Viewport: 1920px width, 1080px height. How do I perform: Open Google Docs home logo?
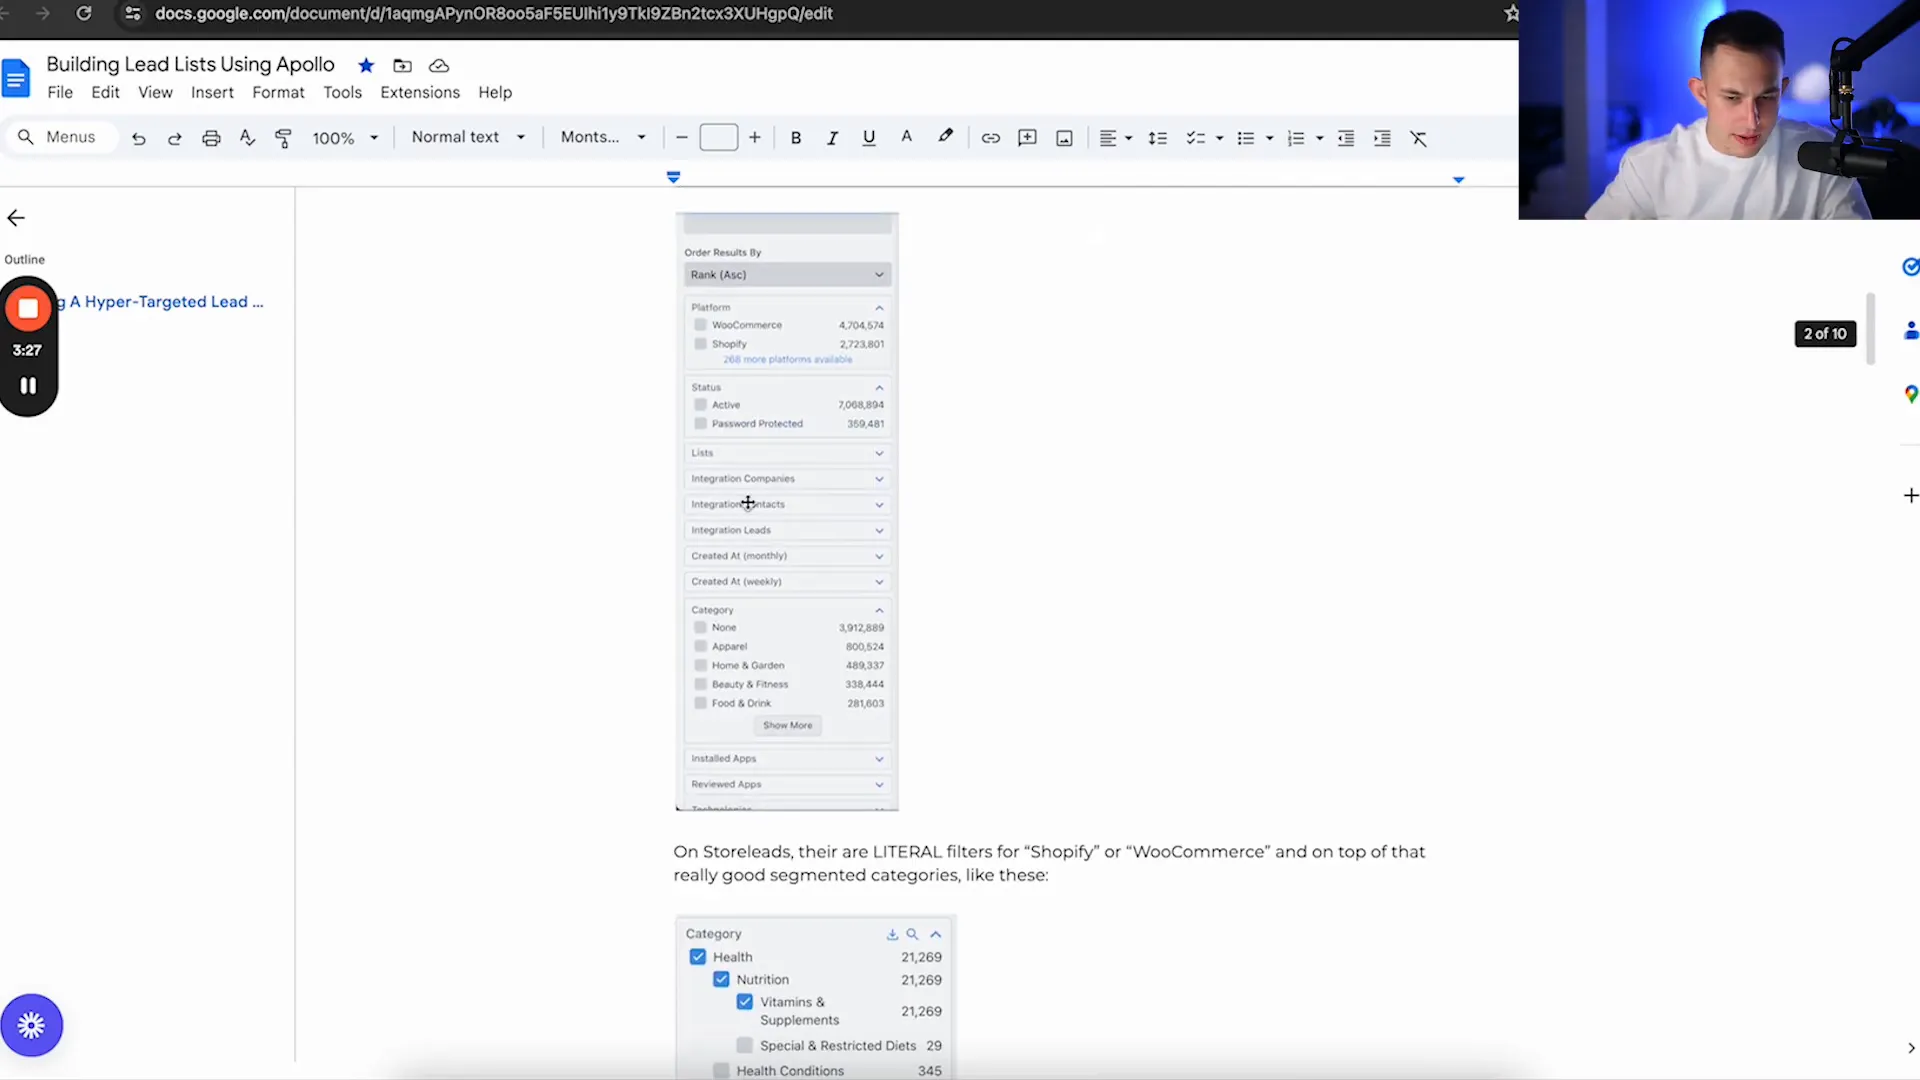coord(16,78)
